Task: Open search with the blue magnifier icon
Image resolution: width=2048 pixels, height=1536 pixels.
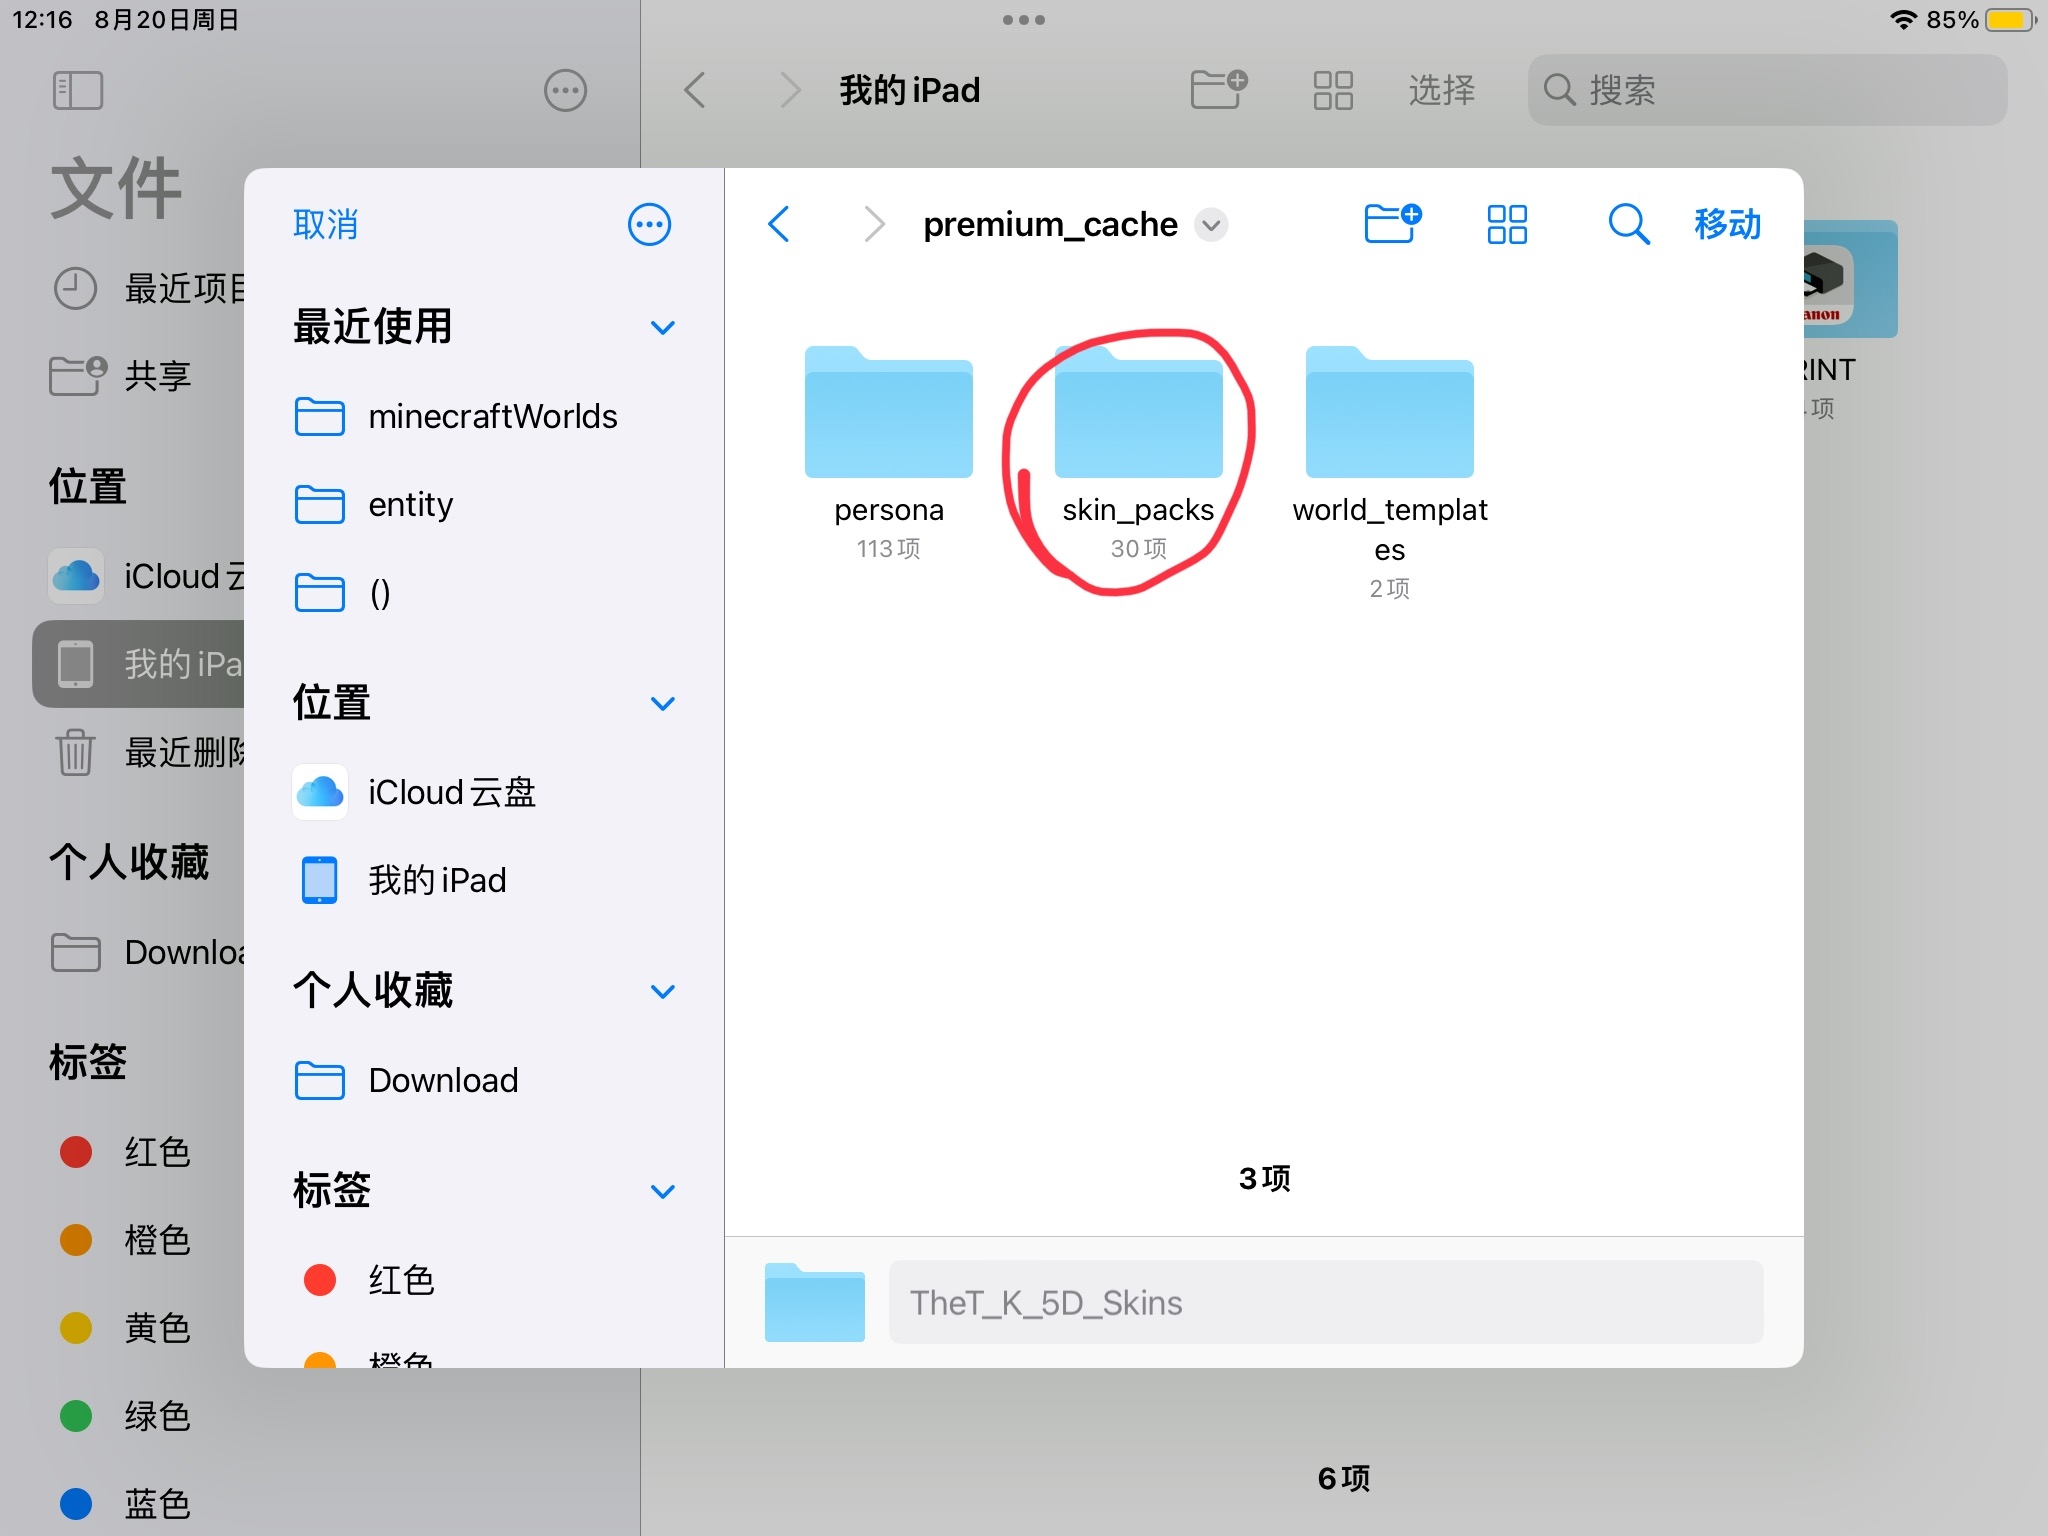Action: pyautogui.click(x=1629, y=224)
